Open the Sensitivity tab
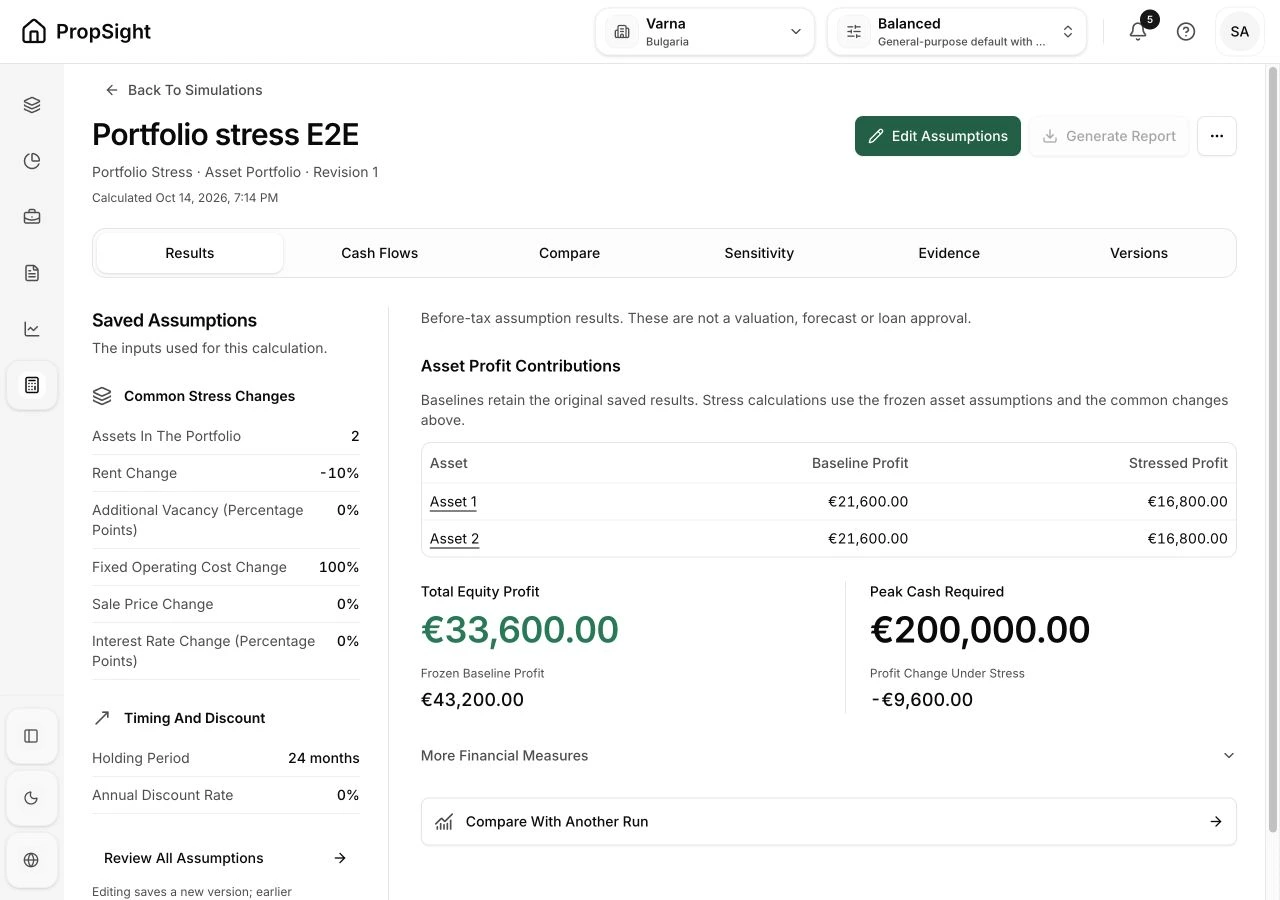The width and height of the screenshot is (1280, 900). tap(759, 253)
